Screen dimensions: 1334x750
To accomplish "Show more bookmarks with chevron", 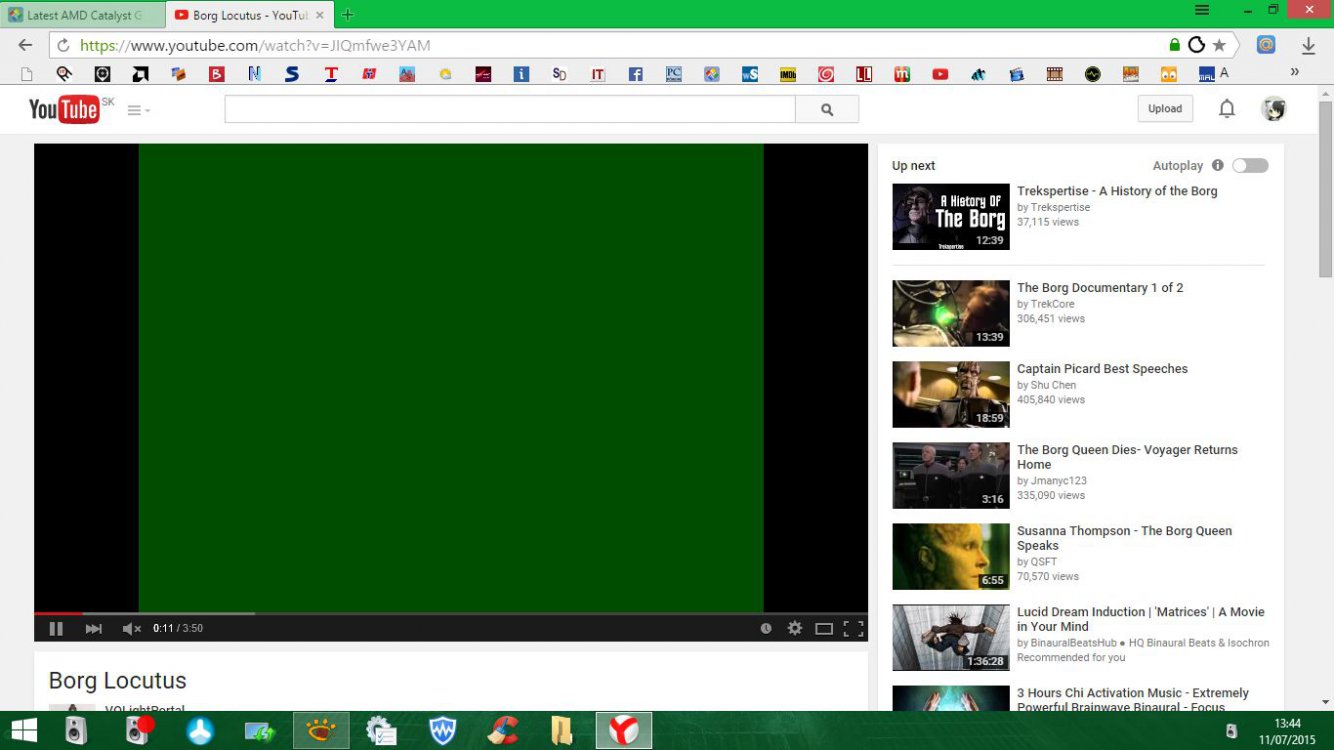I will [x=1295, y=72].
